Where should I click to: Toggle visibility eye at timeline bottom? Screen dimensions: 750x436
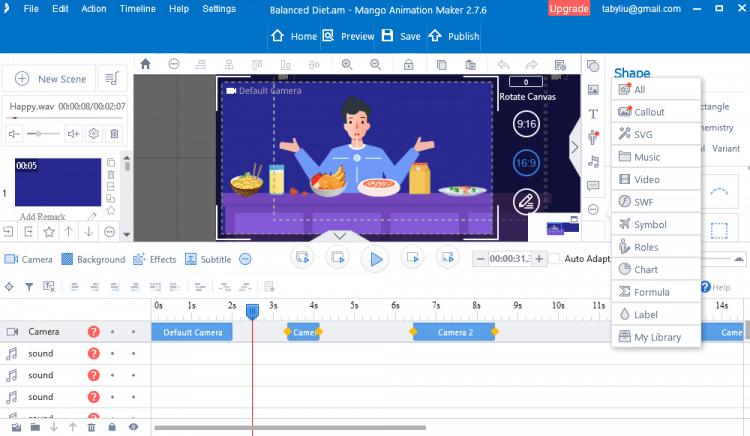133,427
